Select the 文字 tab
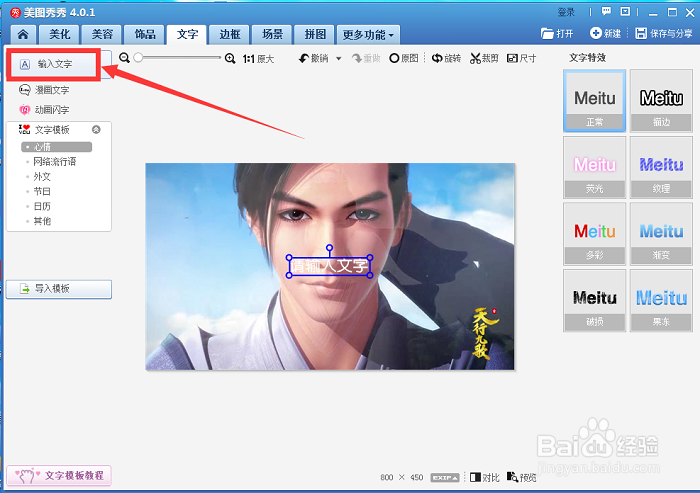This screenshot has height=493, width=700. [x=187, y=34]
